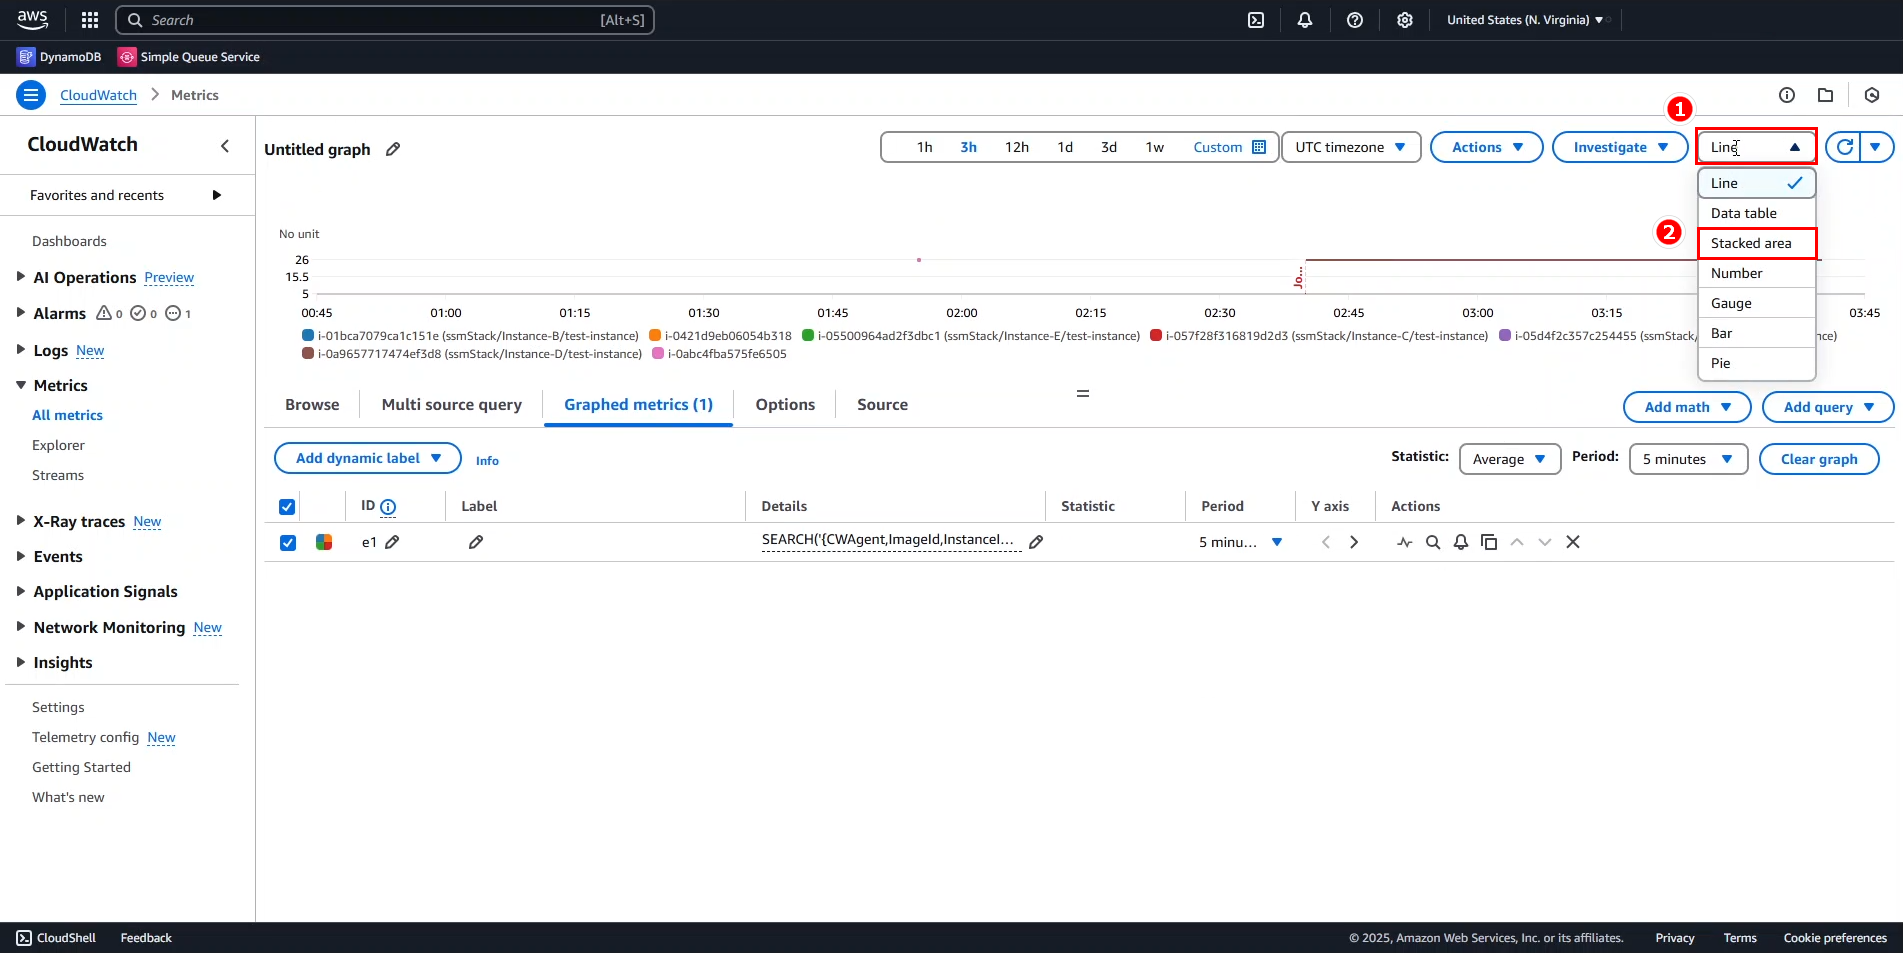This screenshot has height=953, width=1903.
Task: Remove metric e1 with the X icon
Action: point(1572,541)
